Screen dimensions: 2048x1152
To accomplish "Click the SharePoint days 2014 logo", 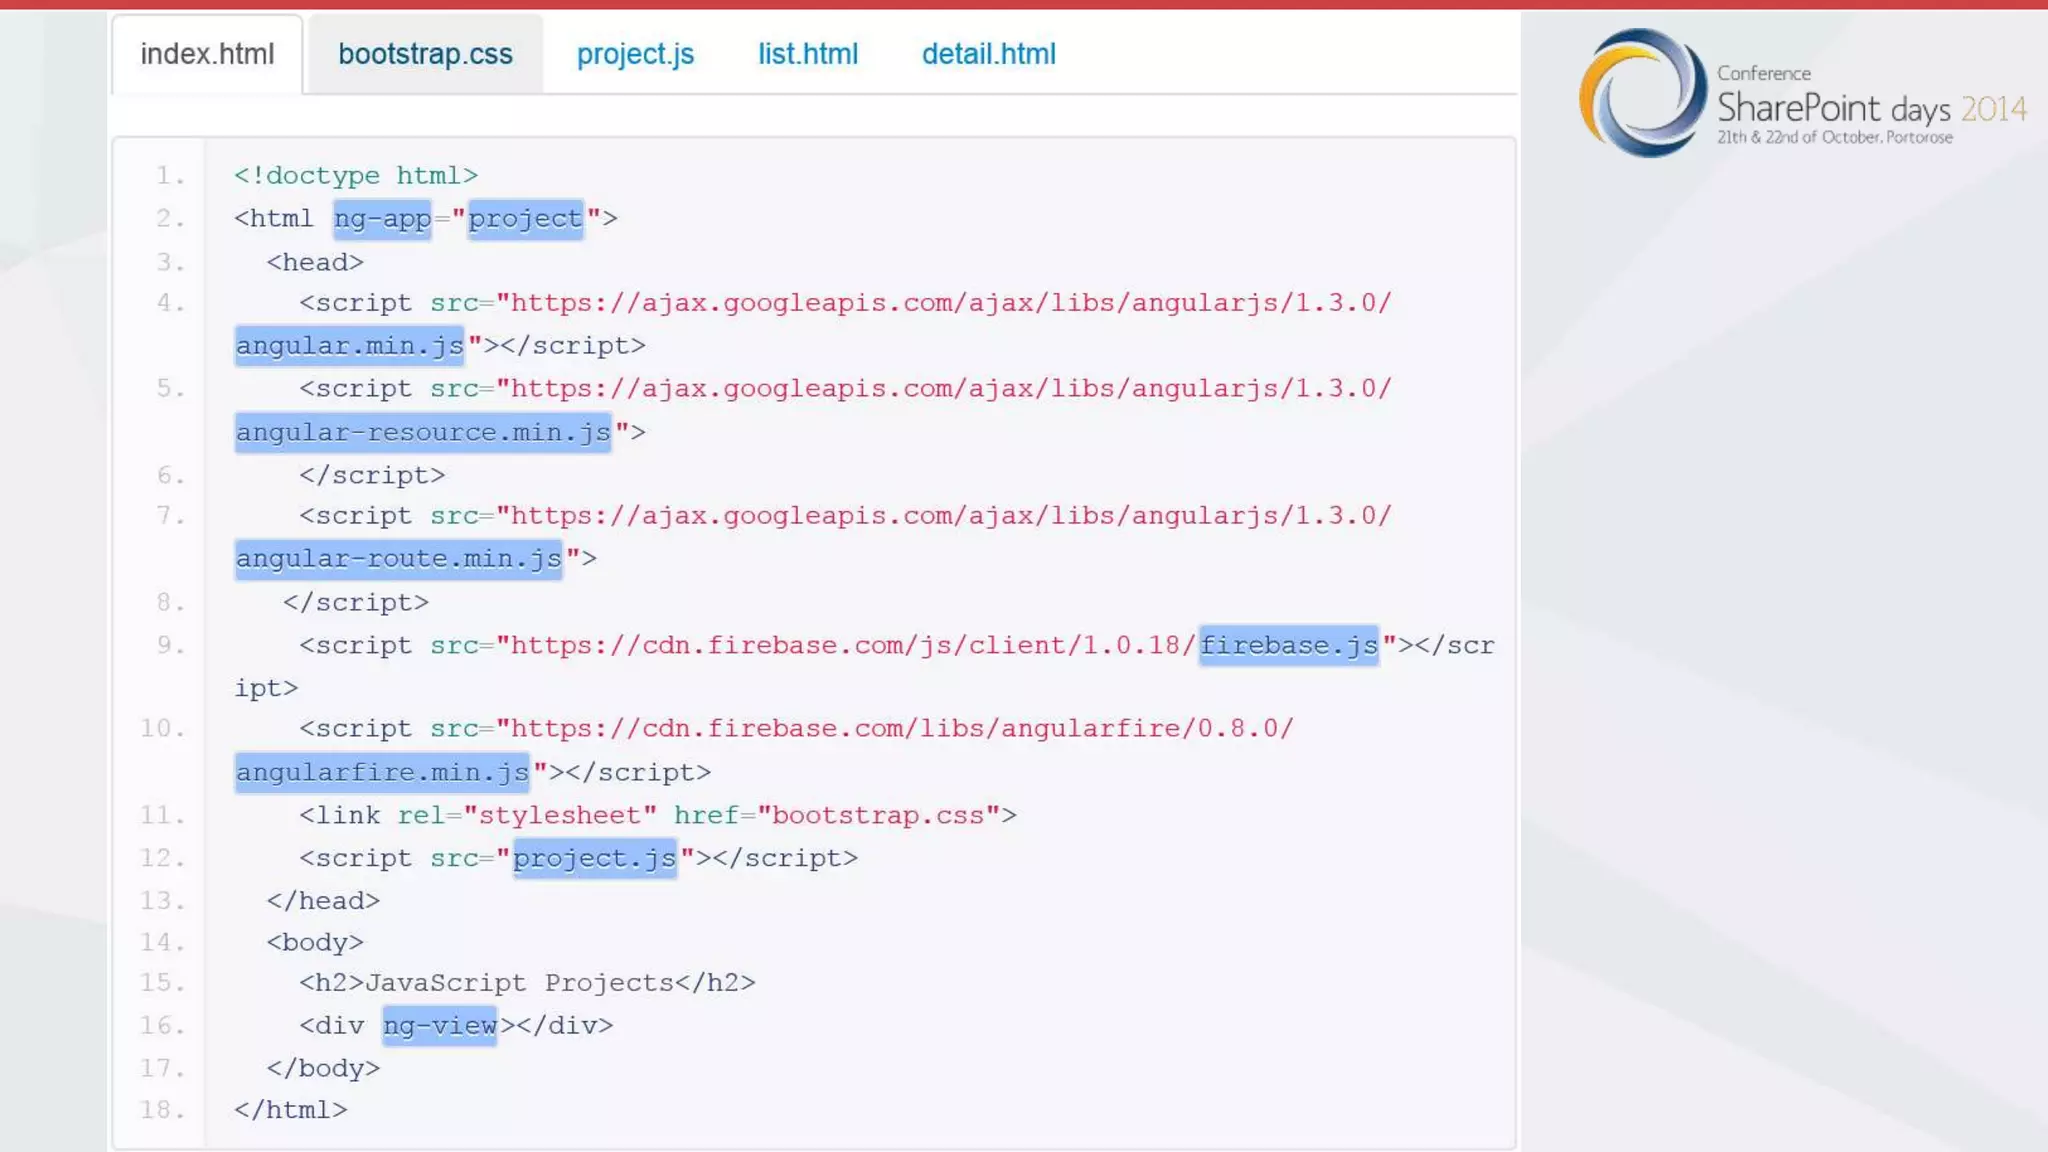I will (x=1803, y=93).
